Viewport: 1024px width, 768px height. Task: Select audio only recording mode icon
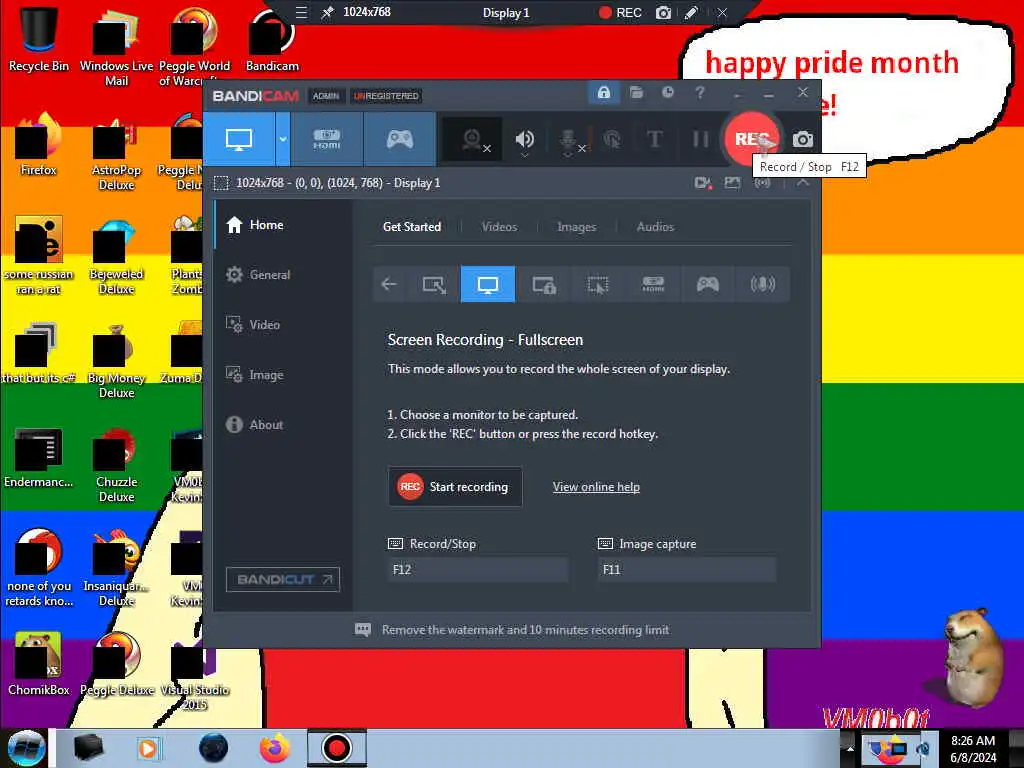[x=762, y=284]
